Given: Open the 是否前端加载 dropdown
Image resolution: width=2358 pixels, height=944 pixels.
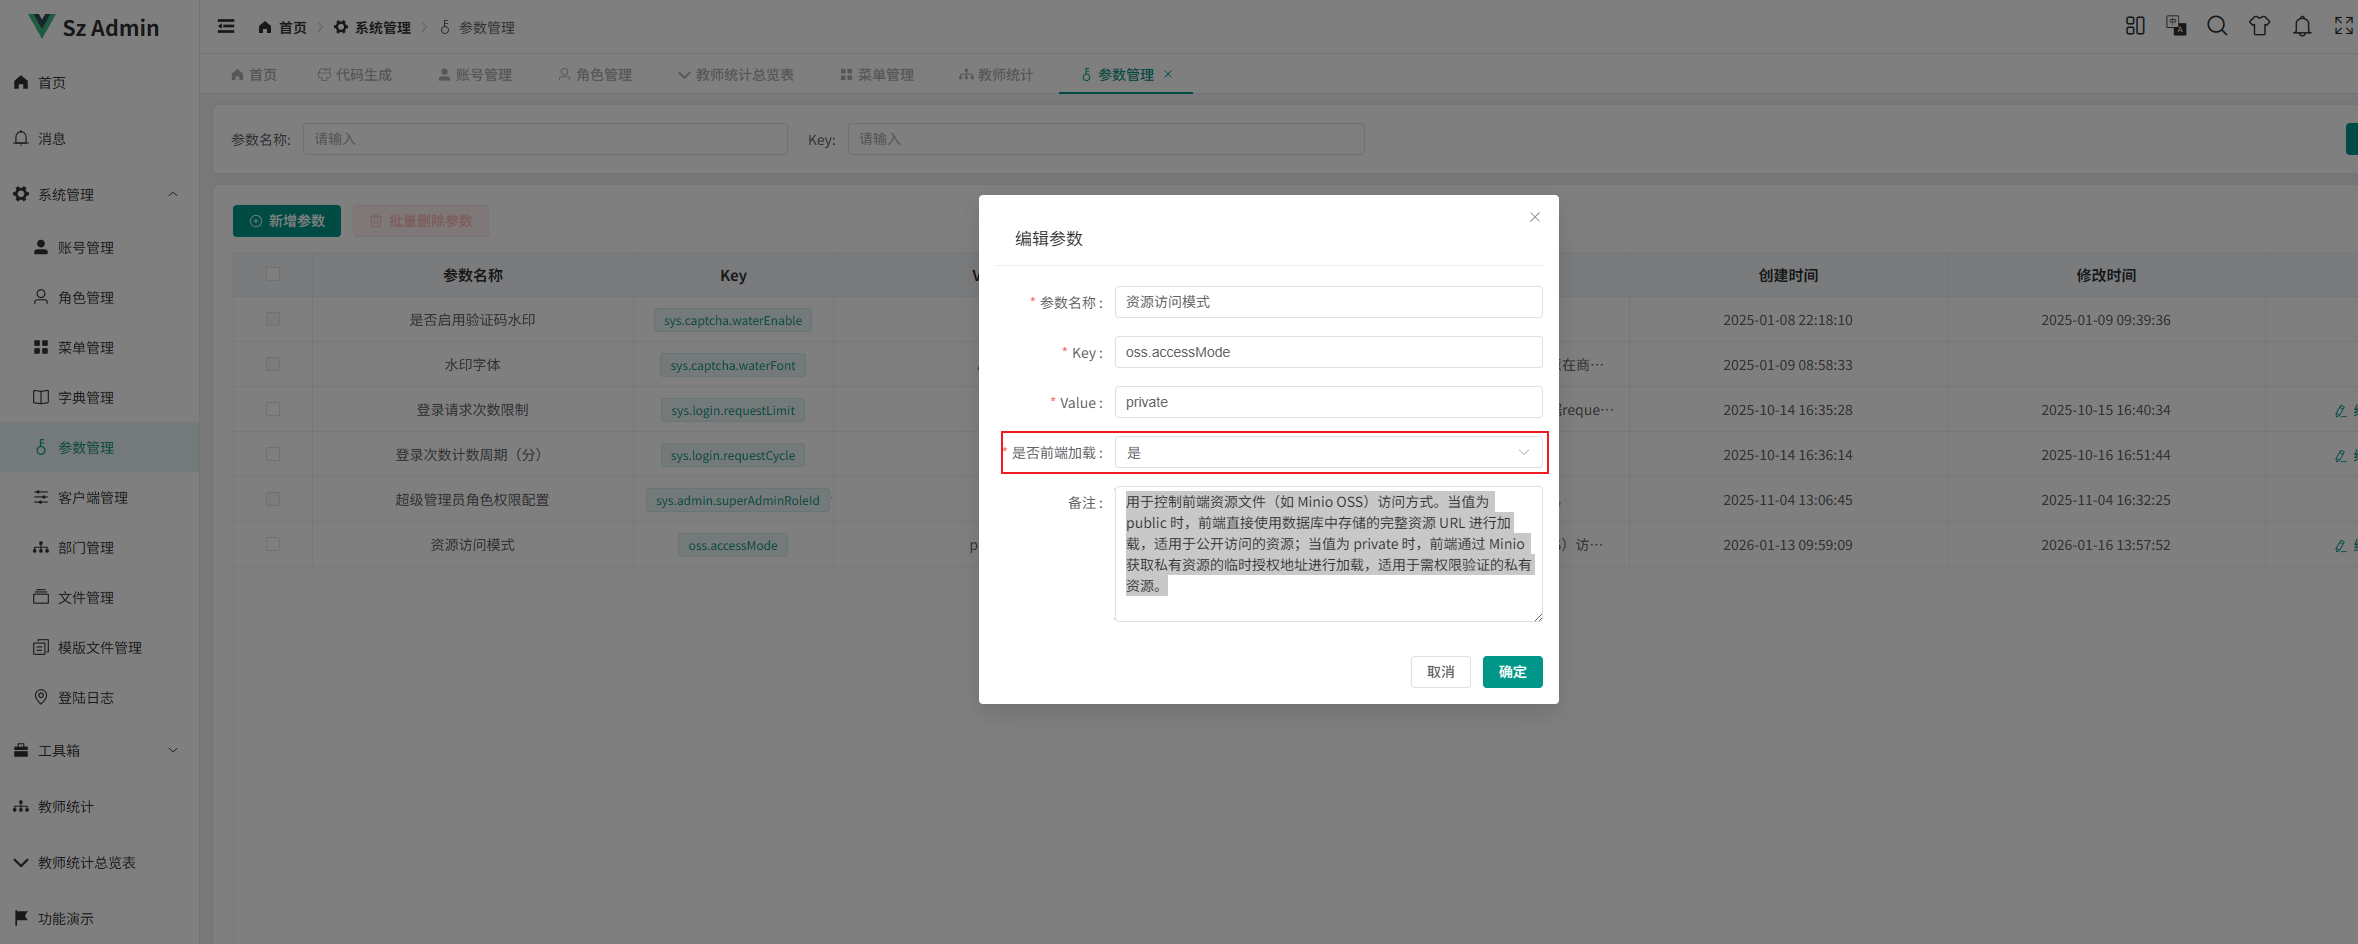Looking at the screenshot, I should (1327, 452).
